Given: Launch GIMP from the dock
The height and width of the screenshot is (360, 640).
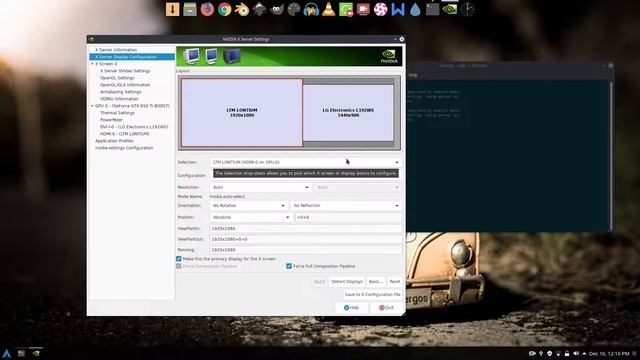Looking at the screenshot, I should tap(276, 9).
